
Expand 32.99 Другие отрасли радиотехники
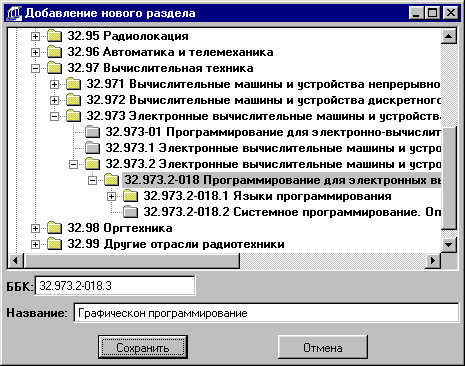[x=35, y=244]
